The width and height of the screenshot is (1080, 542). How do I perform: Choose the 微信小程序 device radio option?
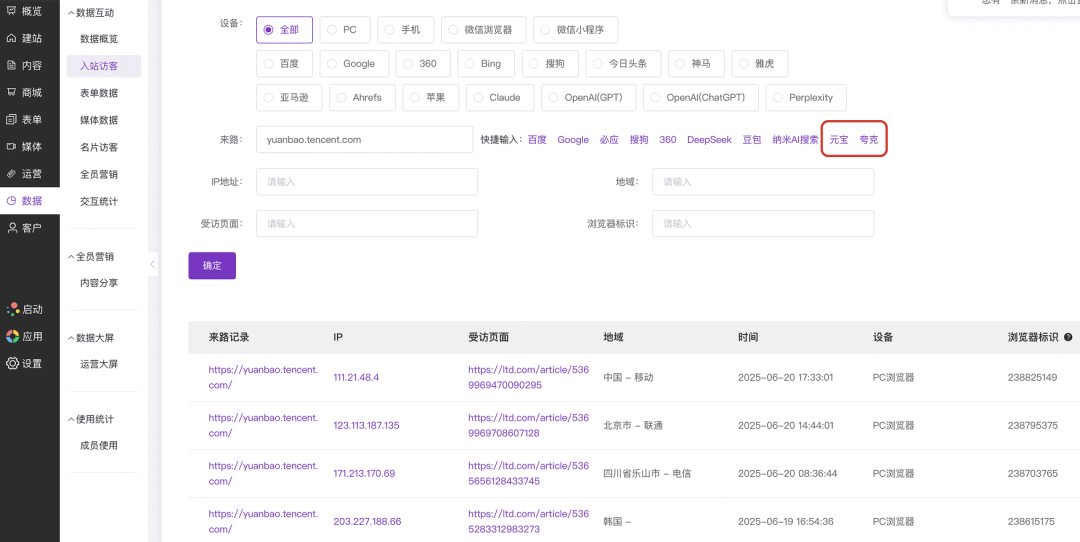(x=546, y=30)
